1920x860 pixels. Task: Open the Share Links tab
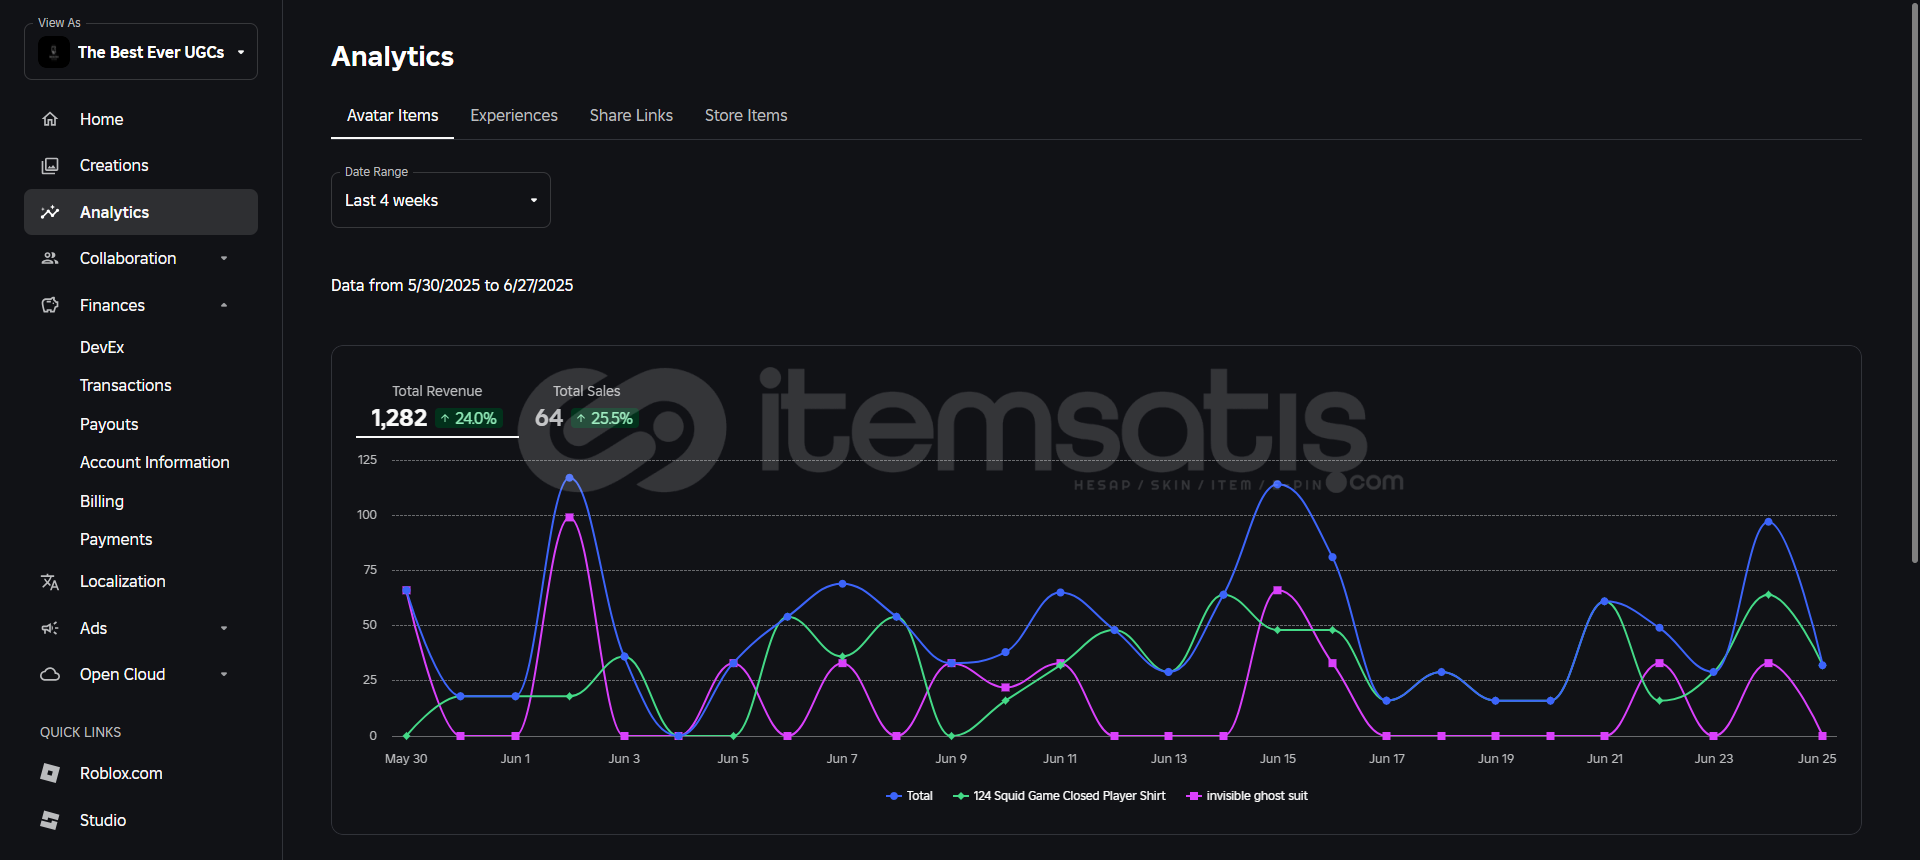(x=631, y=115)
